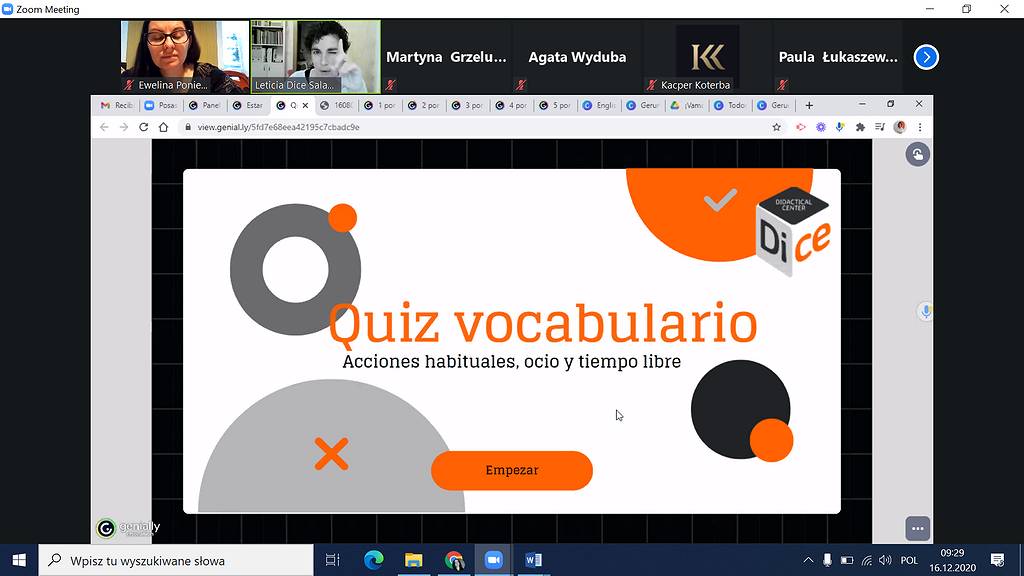
Task: Open Zoom from the taskbar
Action: (x=494, y=560)
